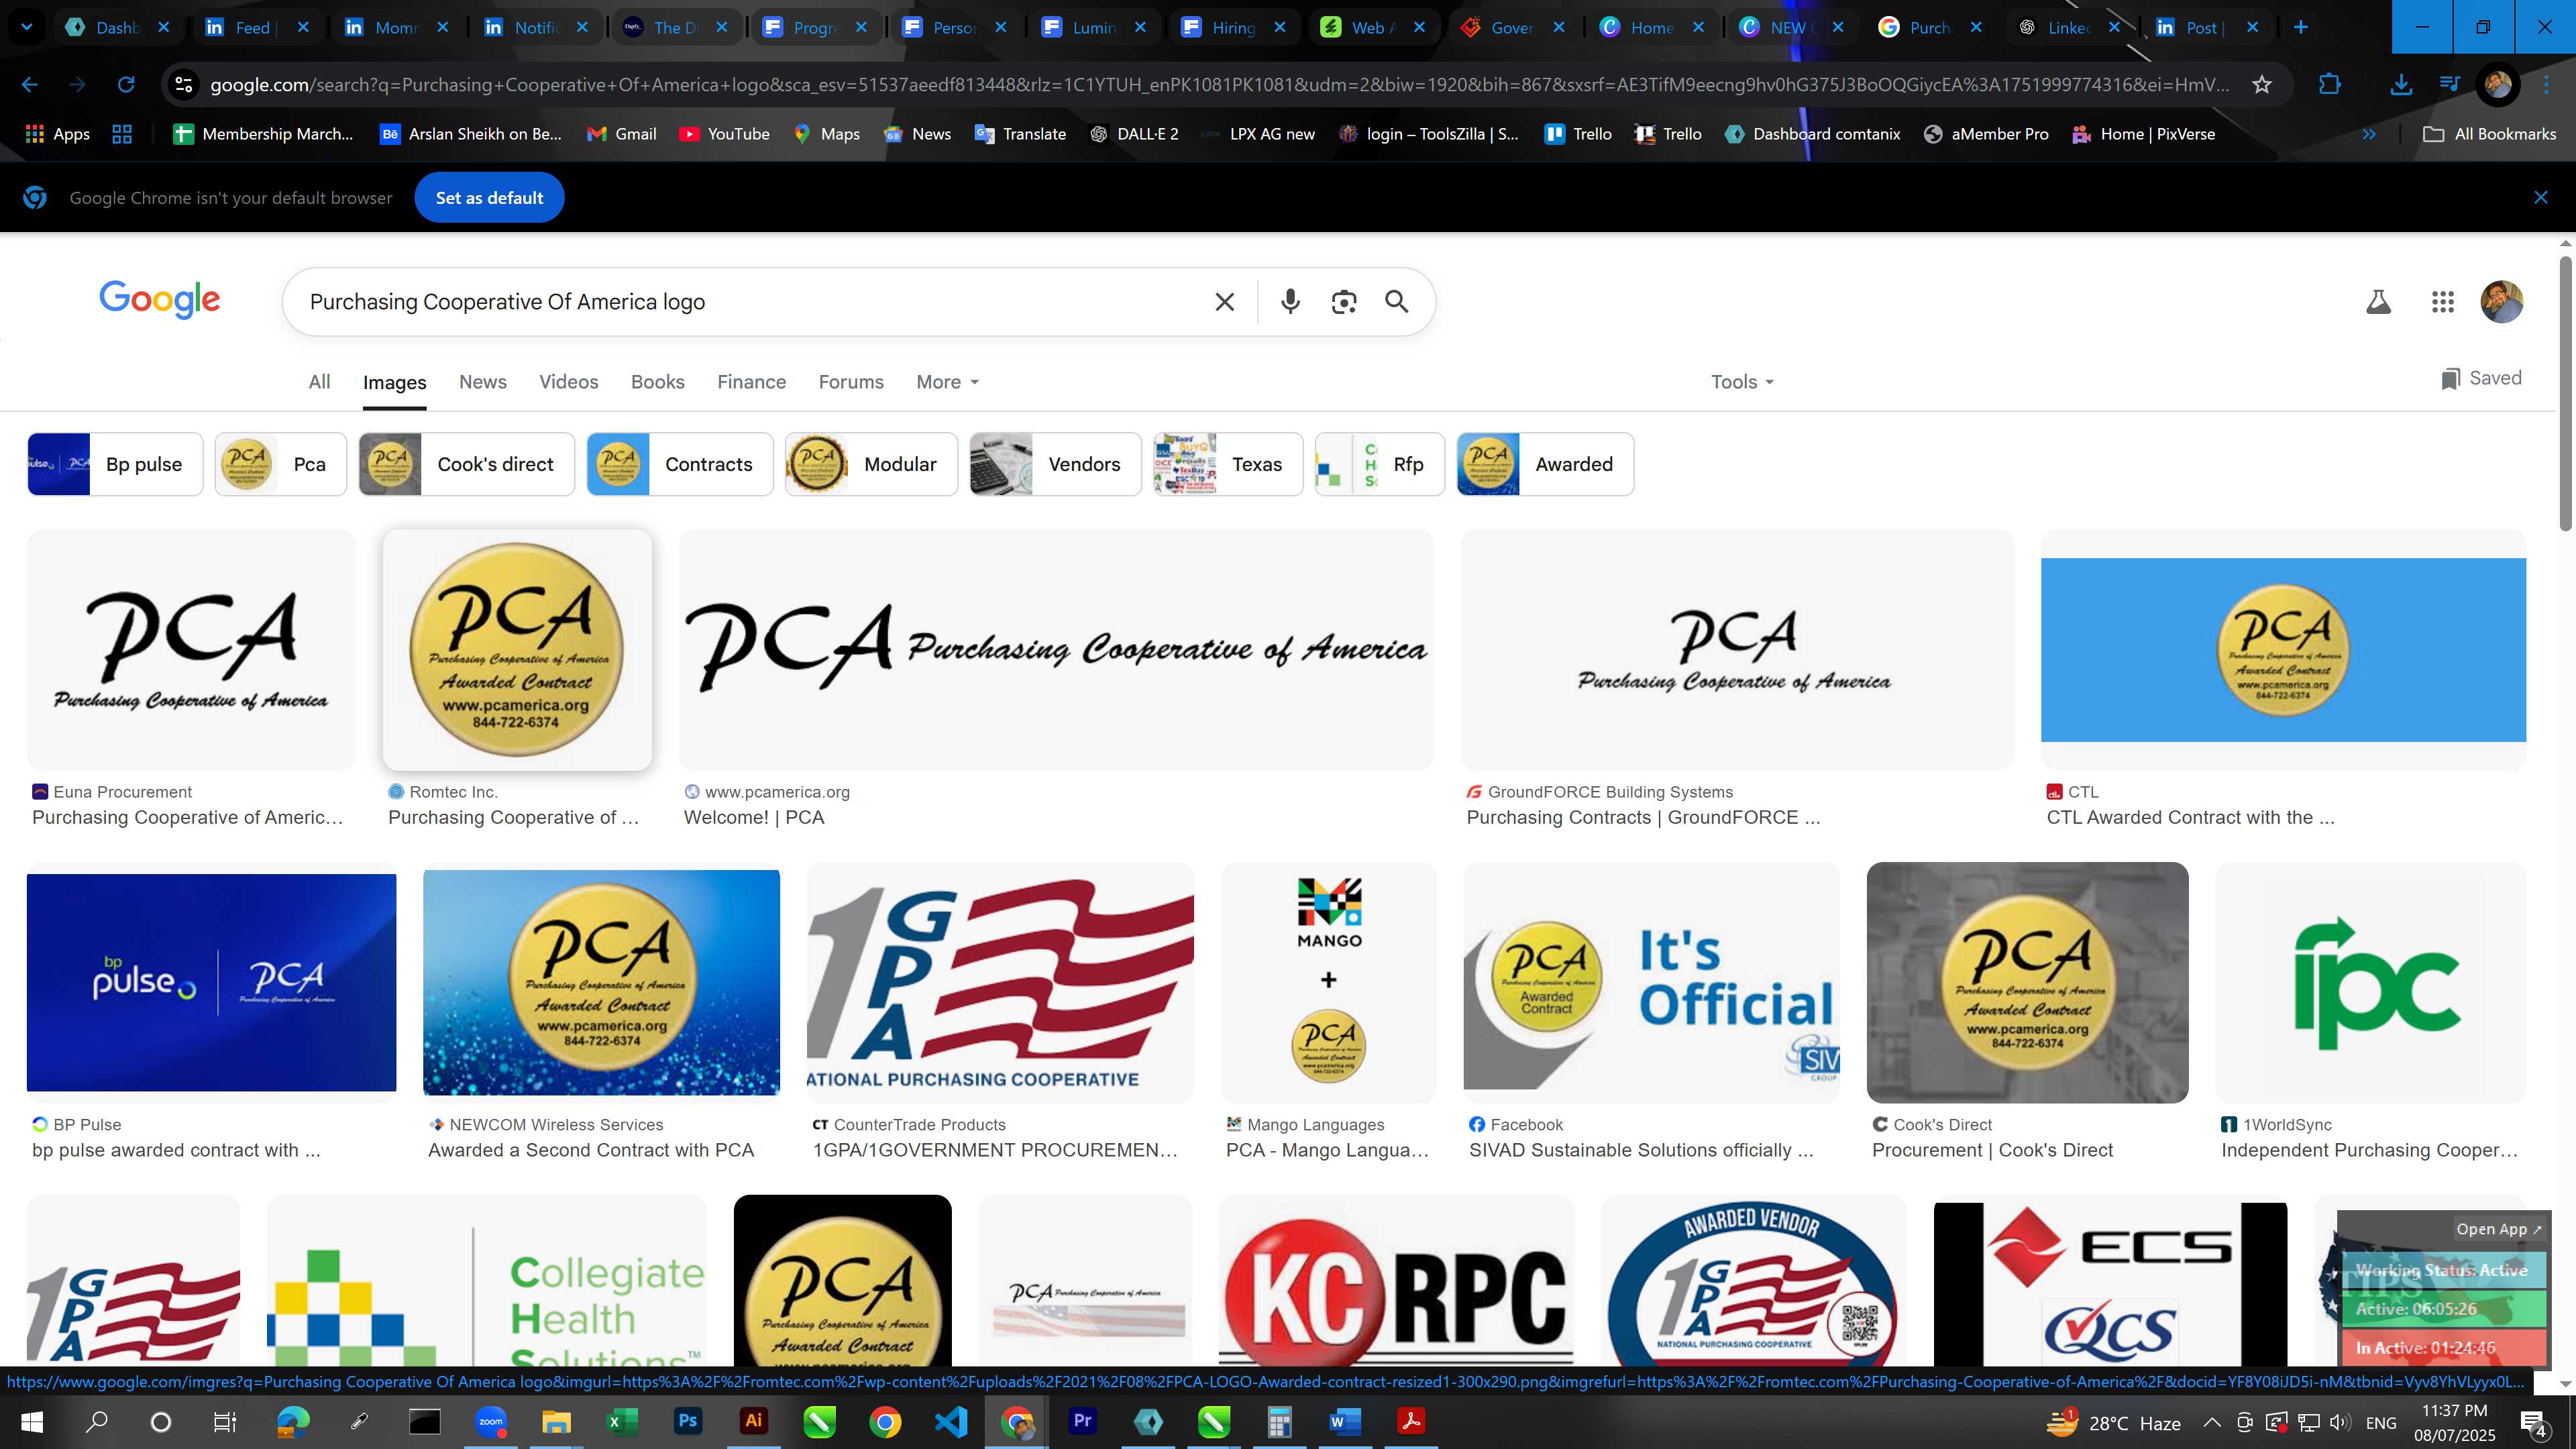Dismiss the default browser notification bar
The image size is (2576, 1449).
click(x=2541, y=197)
